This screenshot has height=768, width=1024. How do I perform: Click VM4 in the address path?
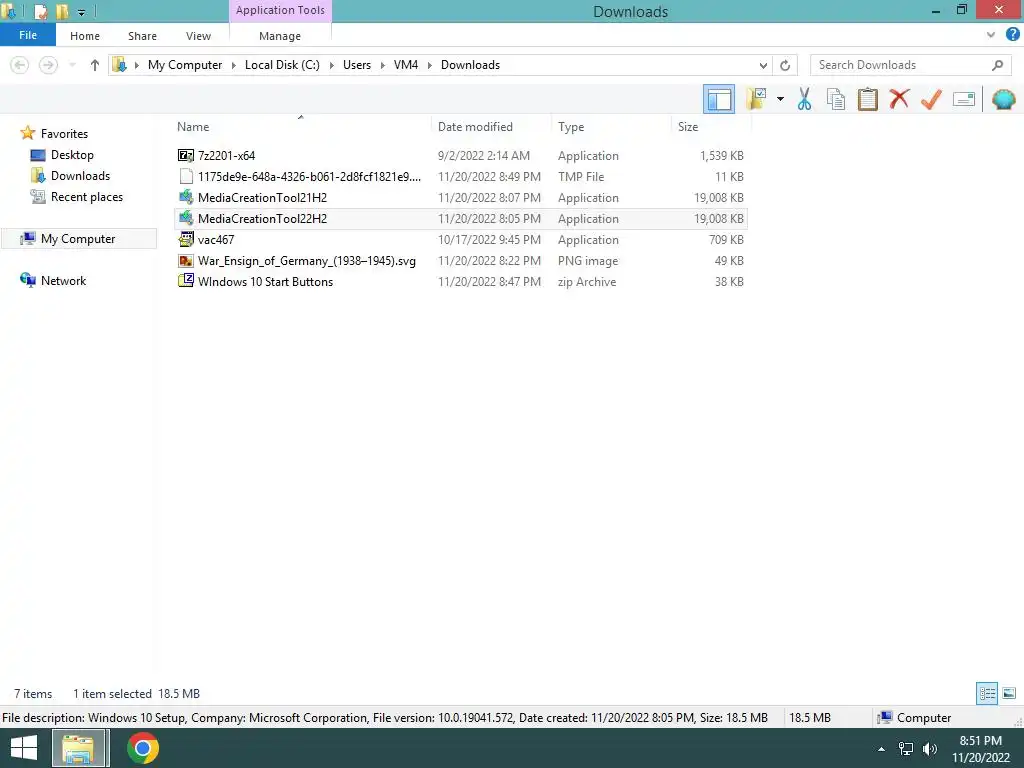tap(406, 65)
